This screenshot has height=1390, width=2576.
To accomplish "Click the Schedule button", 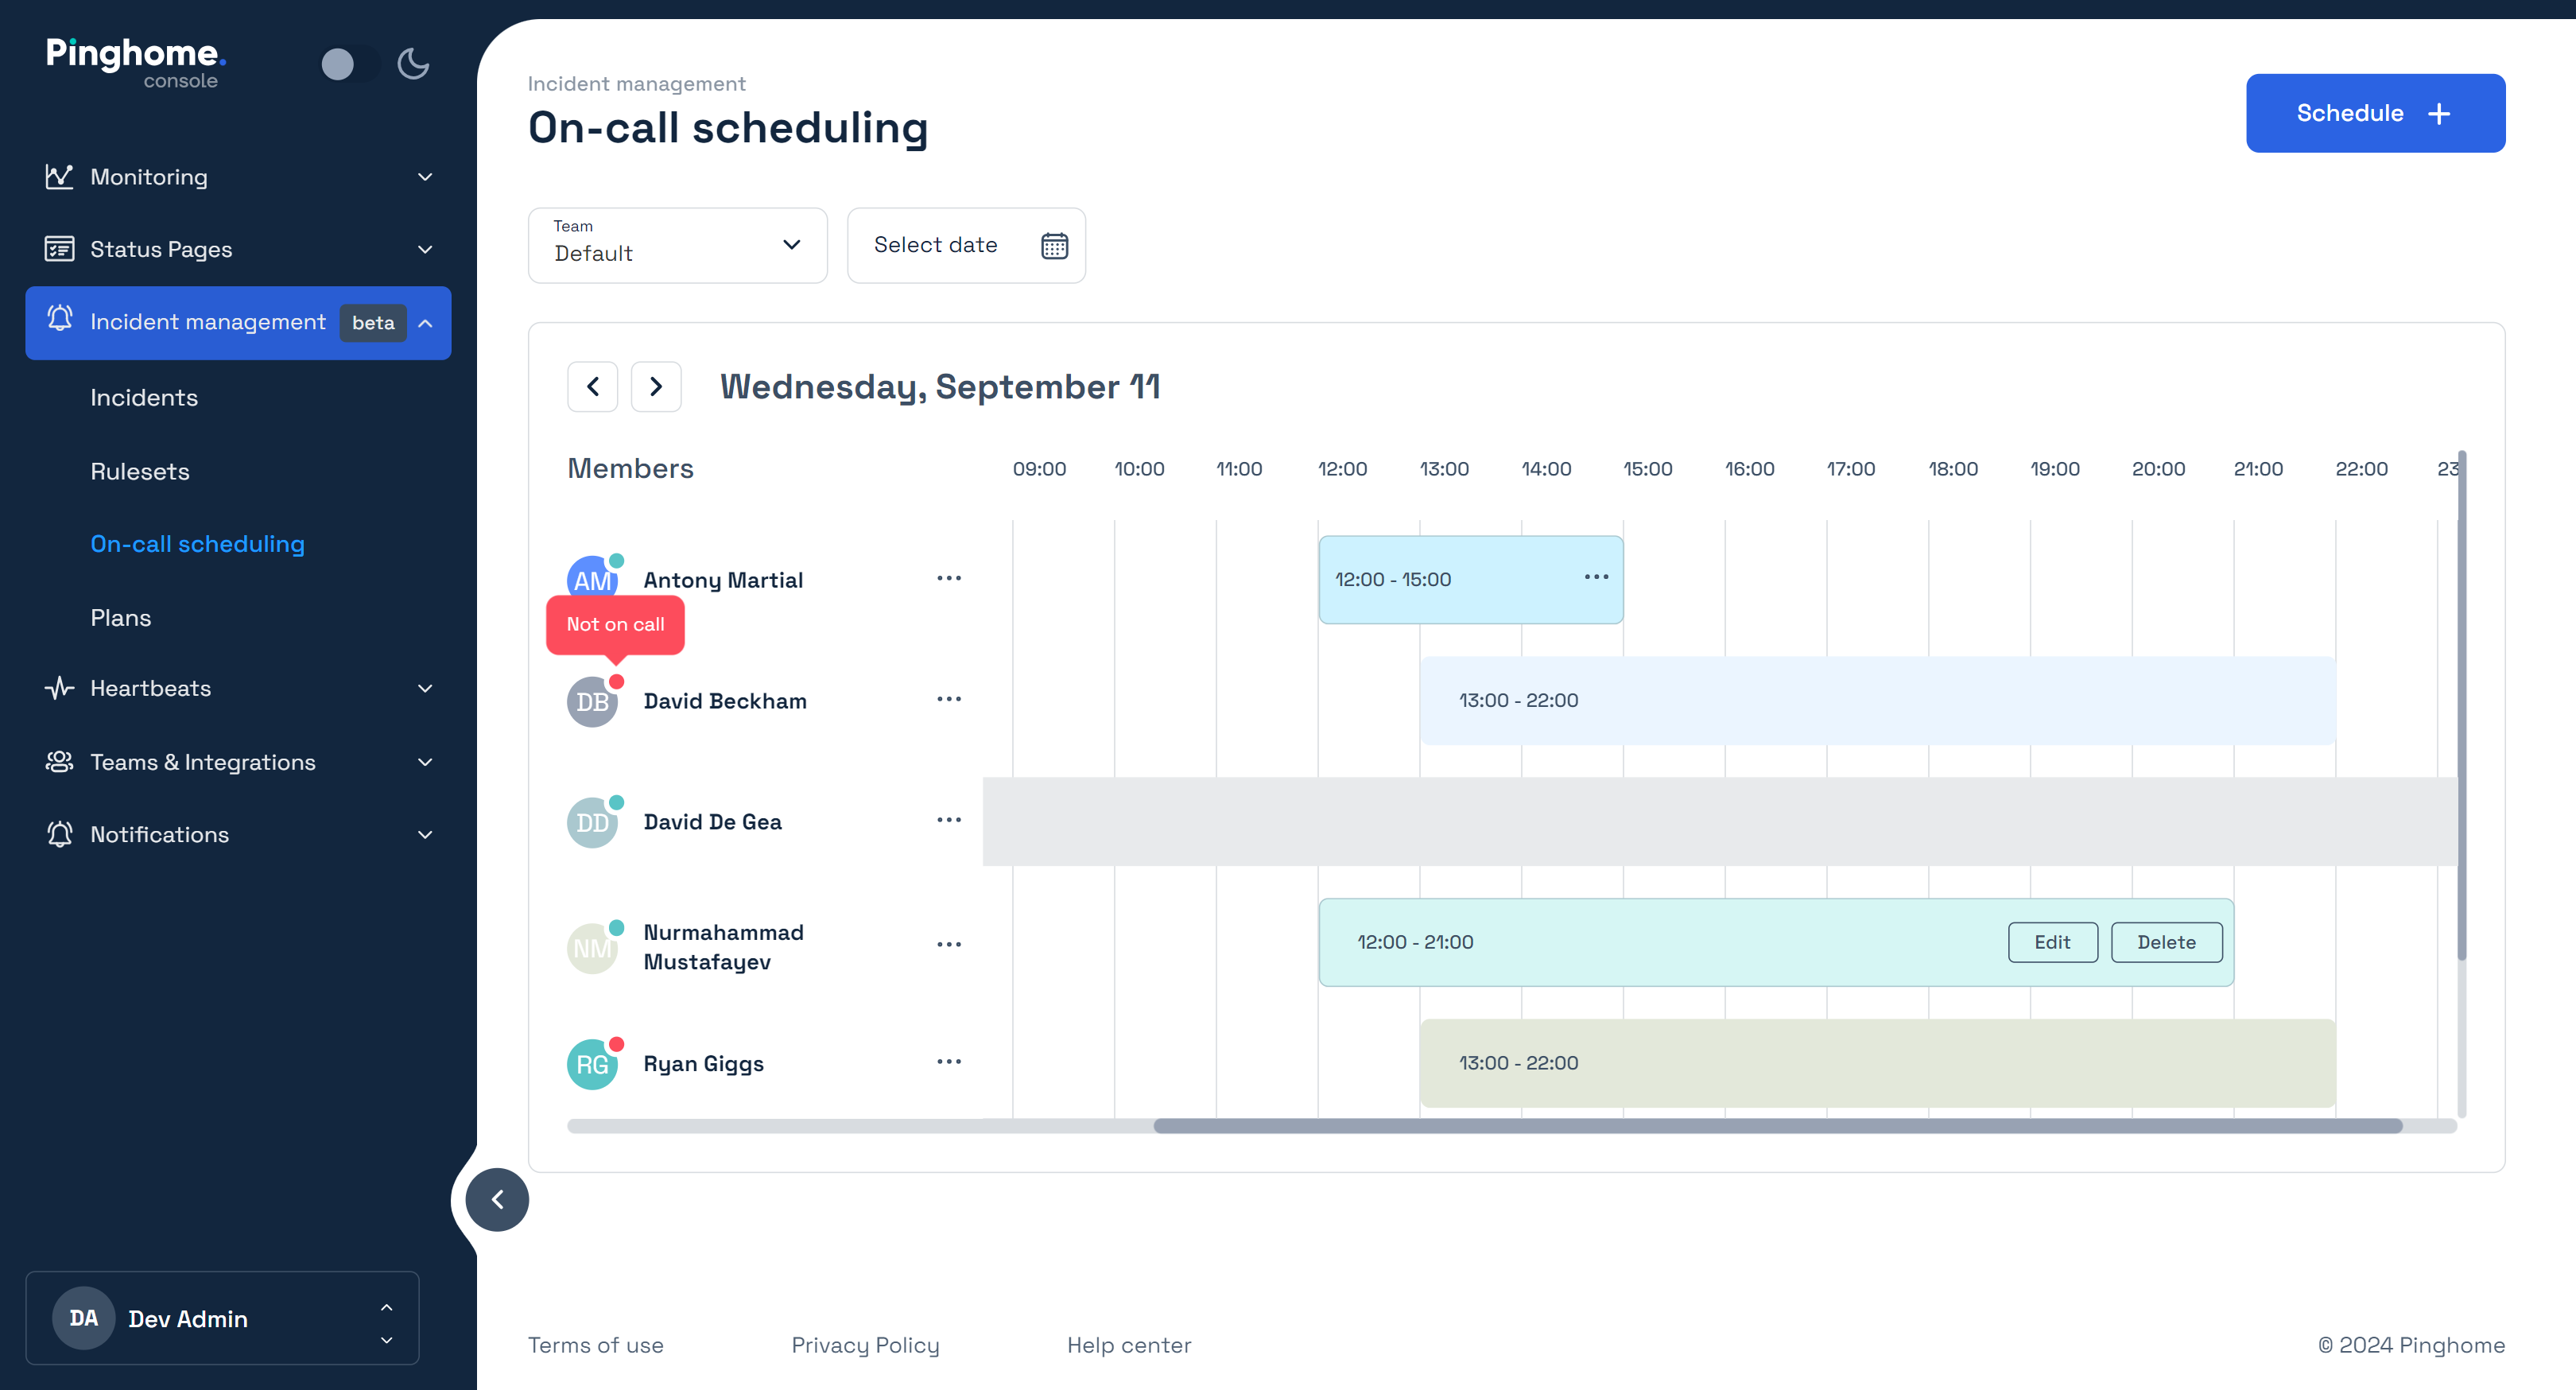I will click(2375, 113).
